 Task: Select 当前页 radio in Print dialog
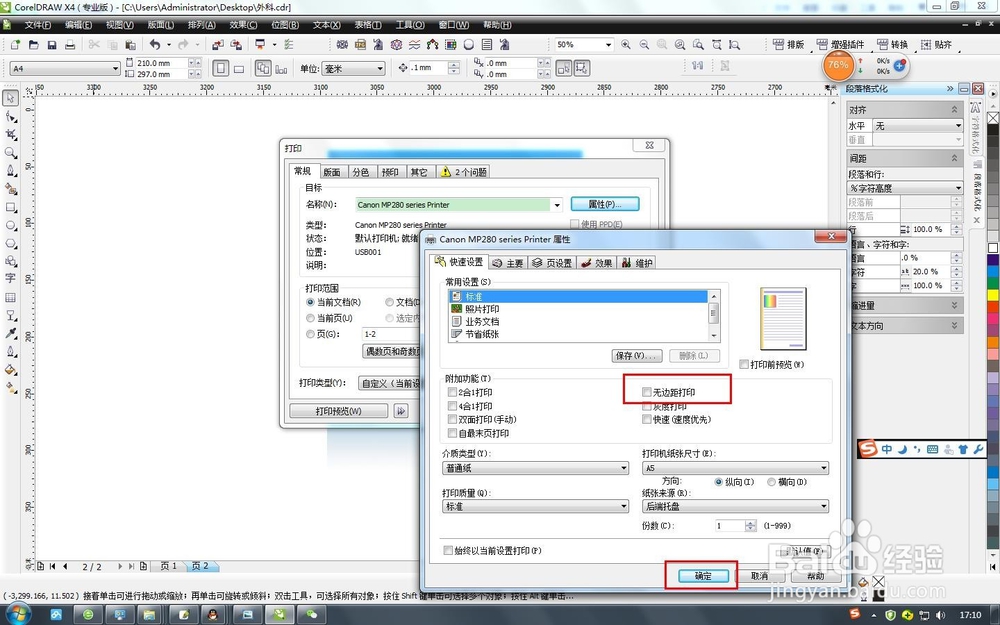[311, 318]
